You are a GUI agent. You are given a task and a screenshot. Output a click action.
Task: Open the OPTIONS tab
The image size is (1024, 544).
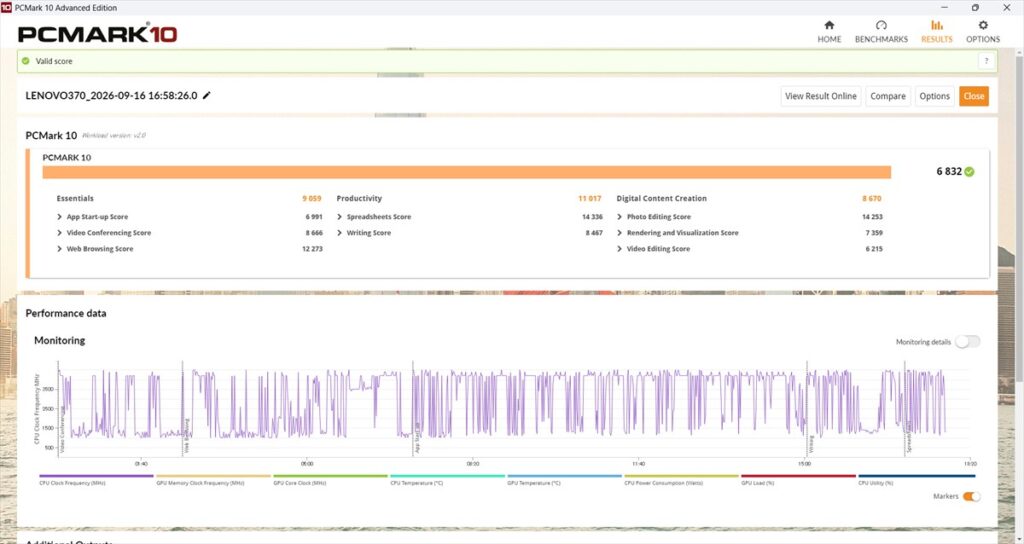983,31
